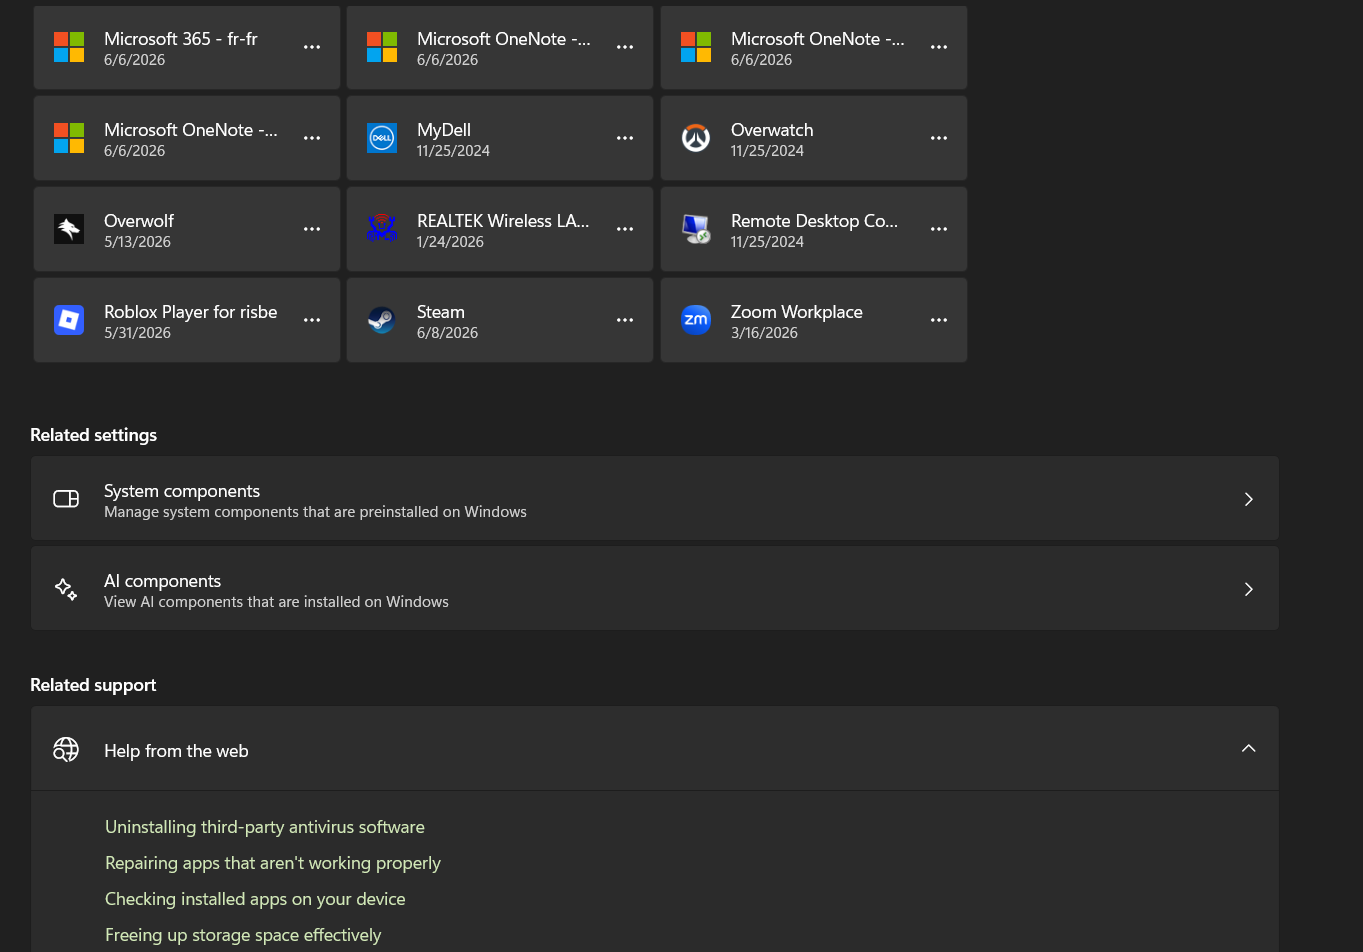Click the "Related support" heading
The height and width of the screenshot is (952, 1363).
tap(93, 685)
